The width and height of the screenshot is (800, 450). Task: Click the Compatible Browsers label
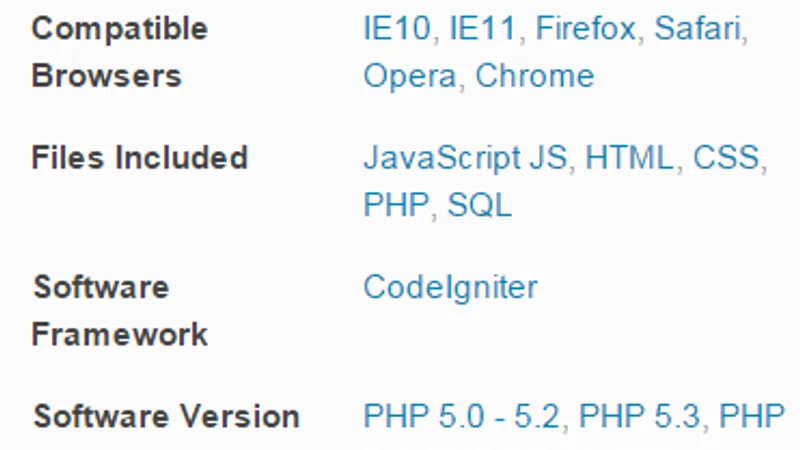pos(119,52)
